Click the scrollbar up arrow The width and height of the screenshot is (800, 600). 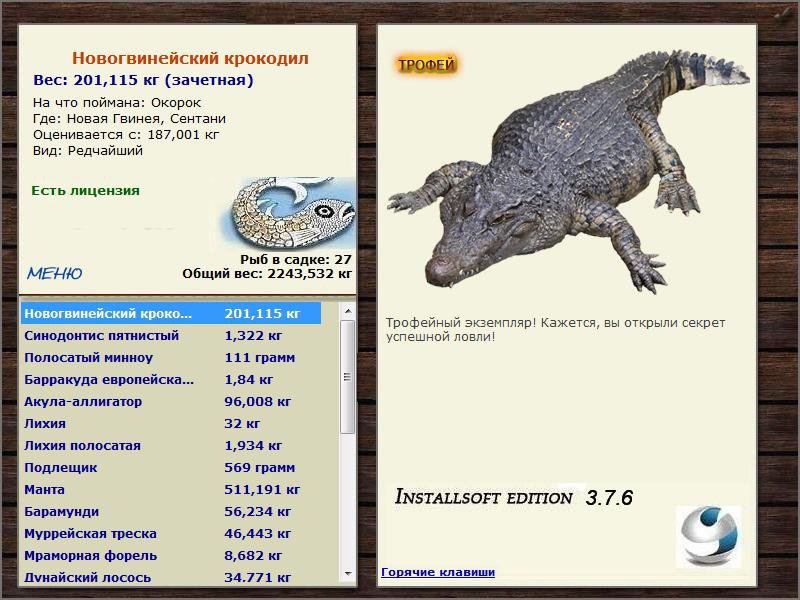pos(347,311)
